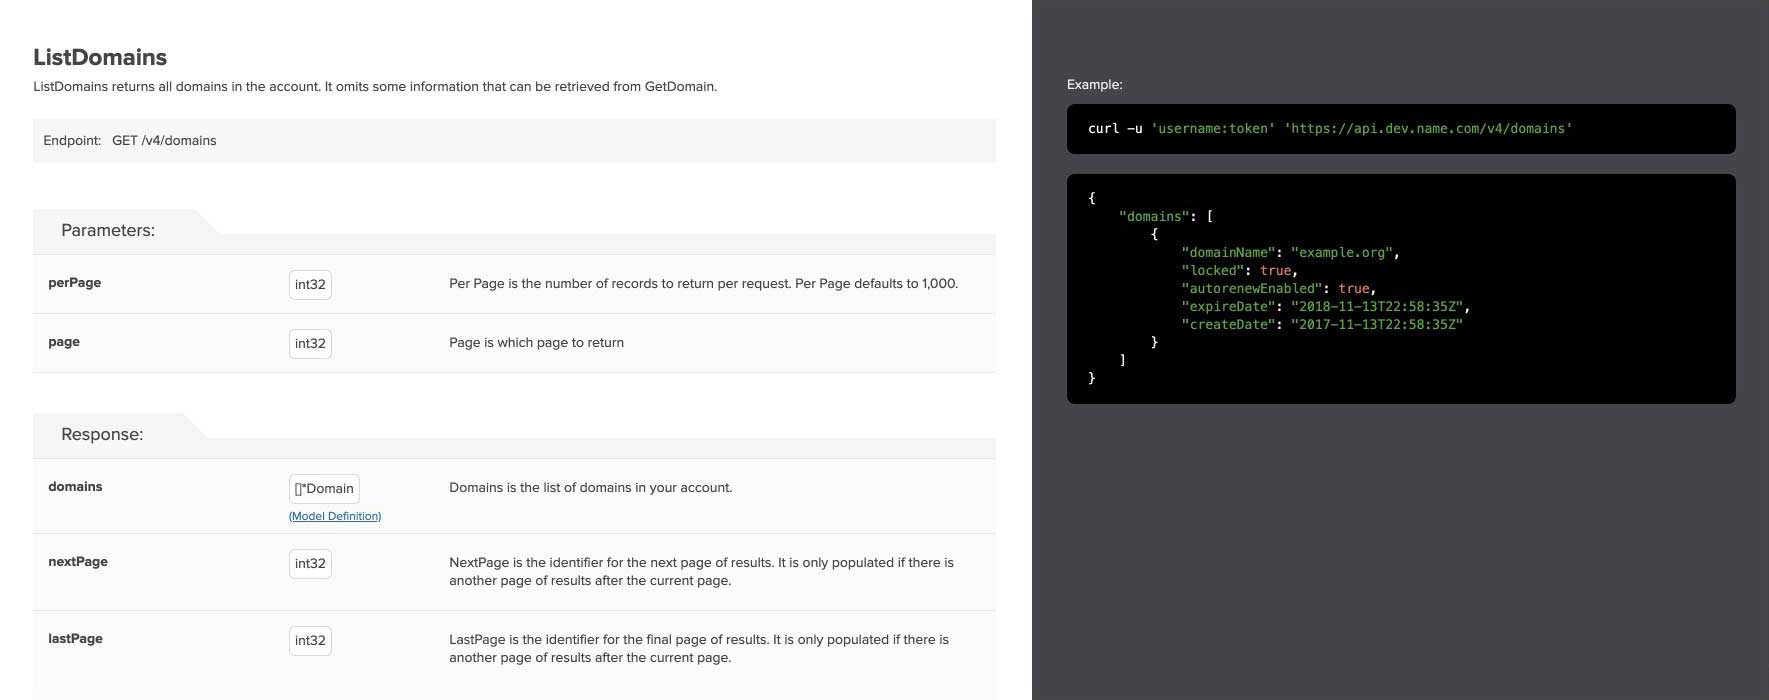The width and height of the screenshot is (1769, 700).
Task: Select the Endpoint GET /v4/domains text
Action: (130, 141)
